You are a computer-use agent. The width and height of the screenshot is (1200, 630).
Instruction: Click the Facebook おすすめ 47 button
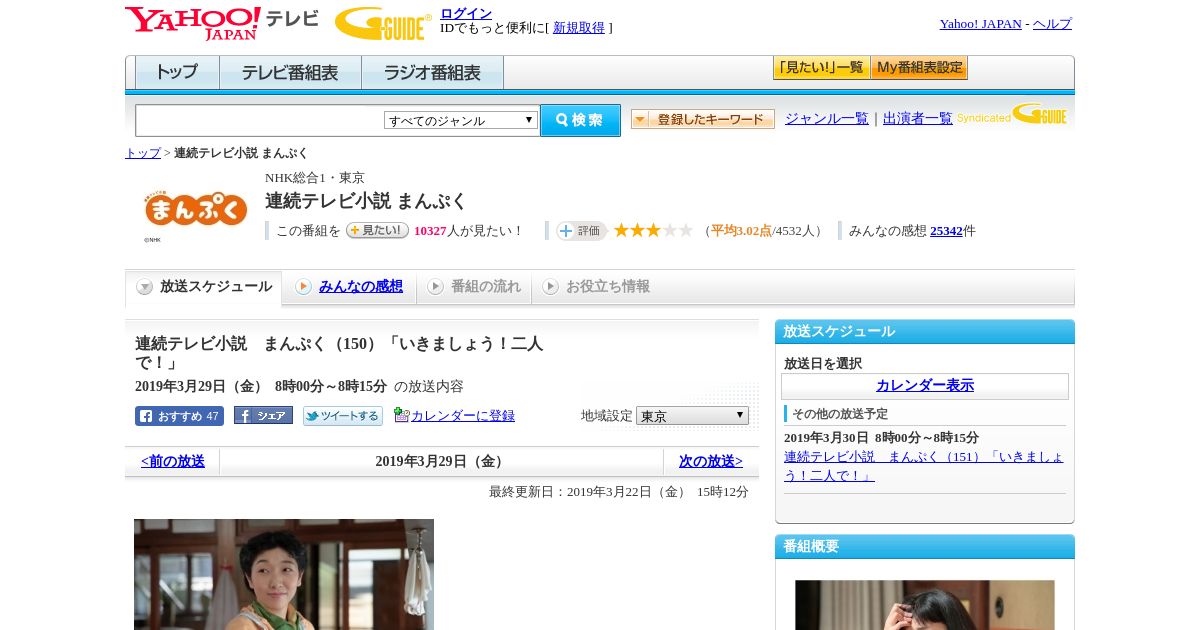[x=179, y=416]
